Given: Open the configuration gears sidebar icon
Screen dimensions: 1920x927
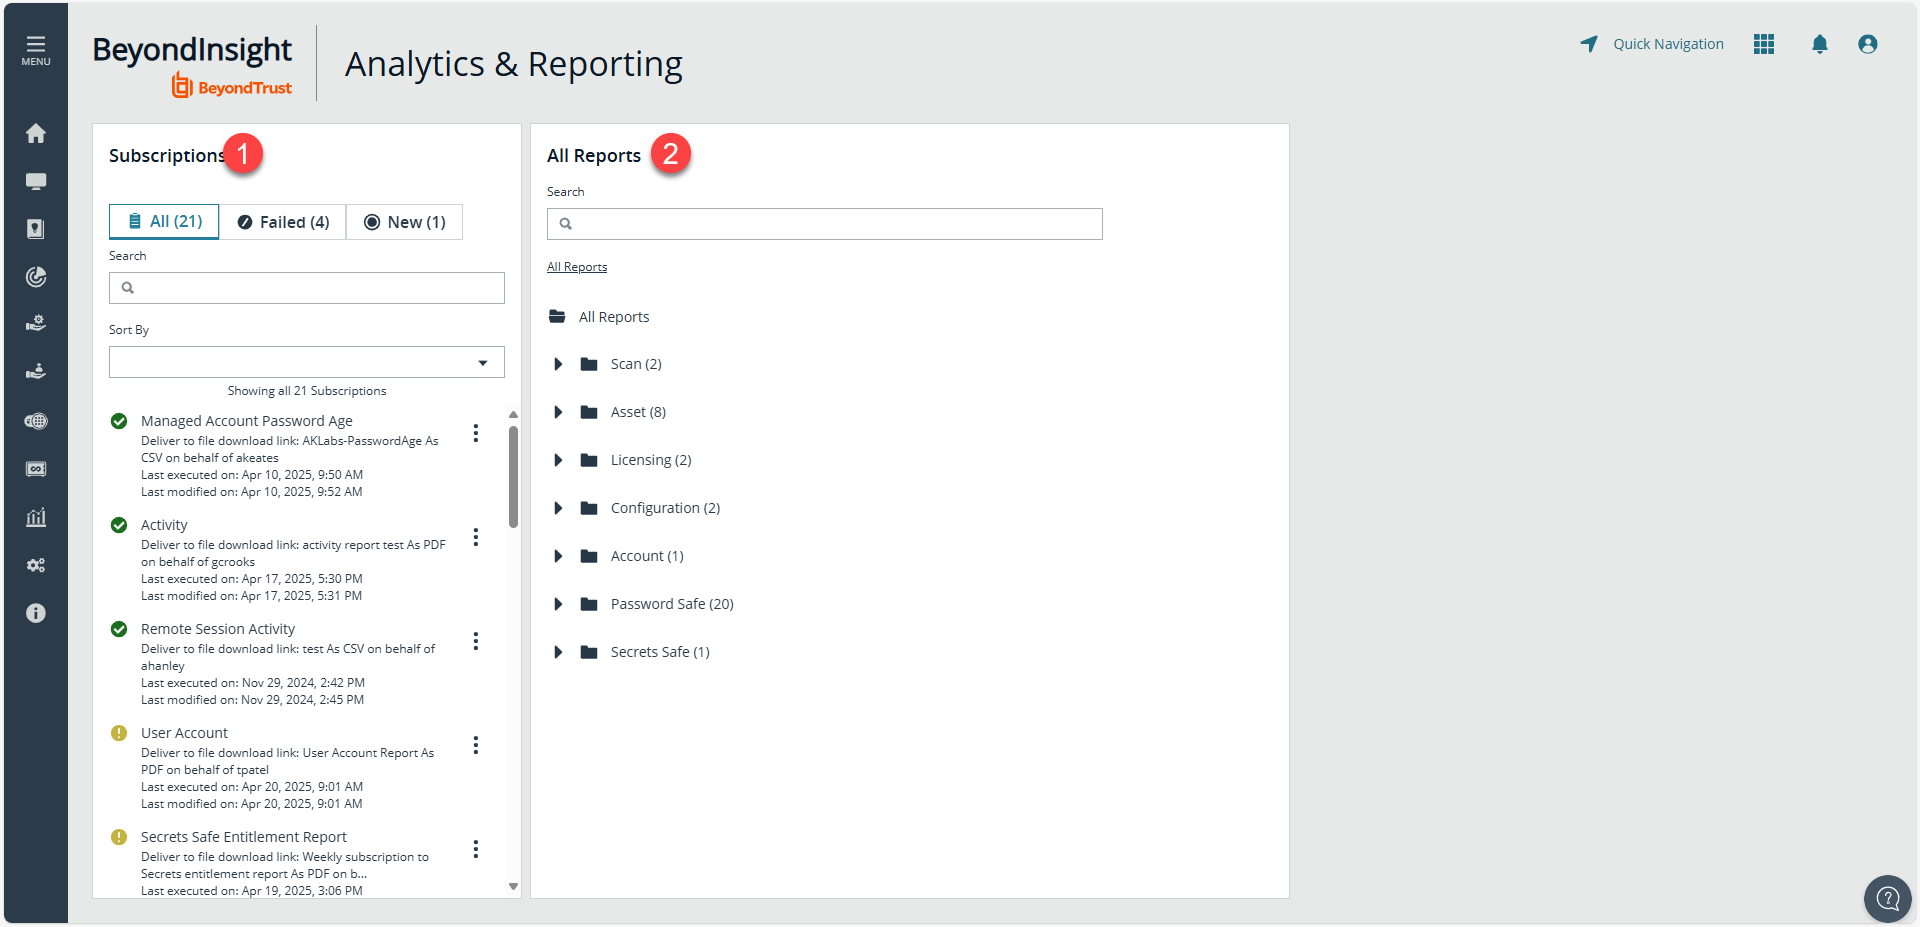Looking at the screenshot, I should coord(36,565).
